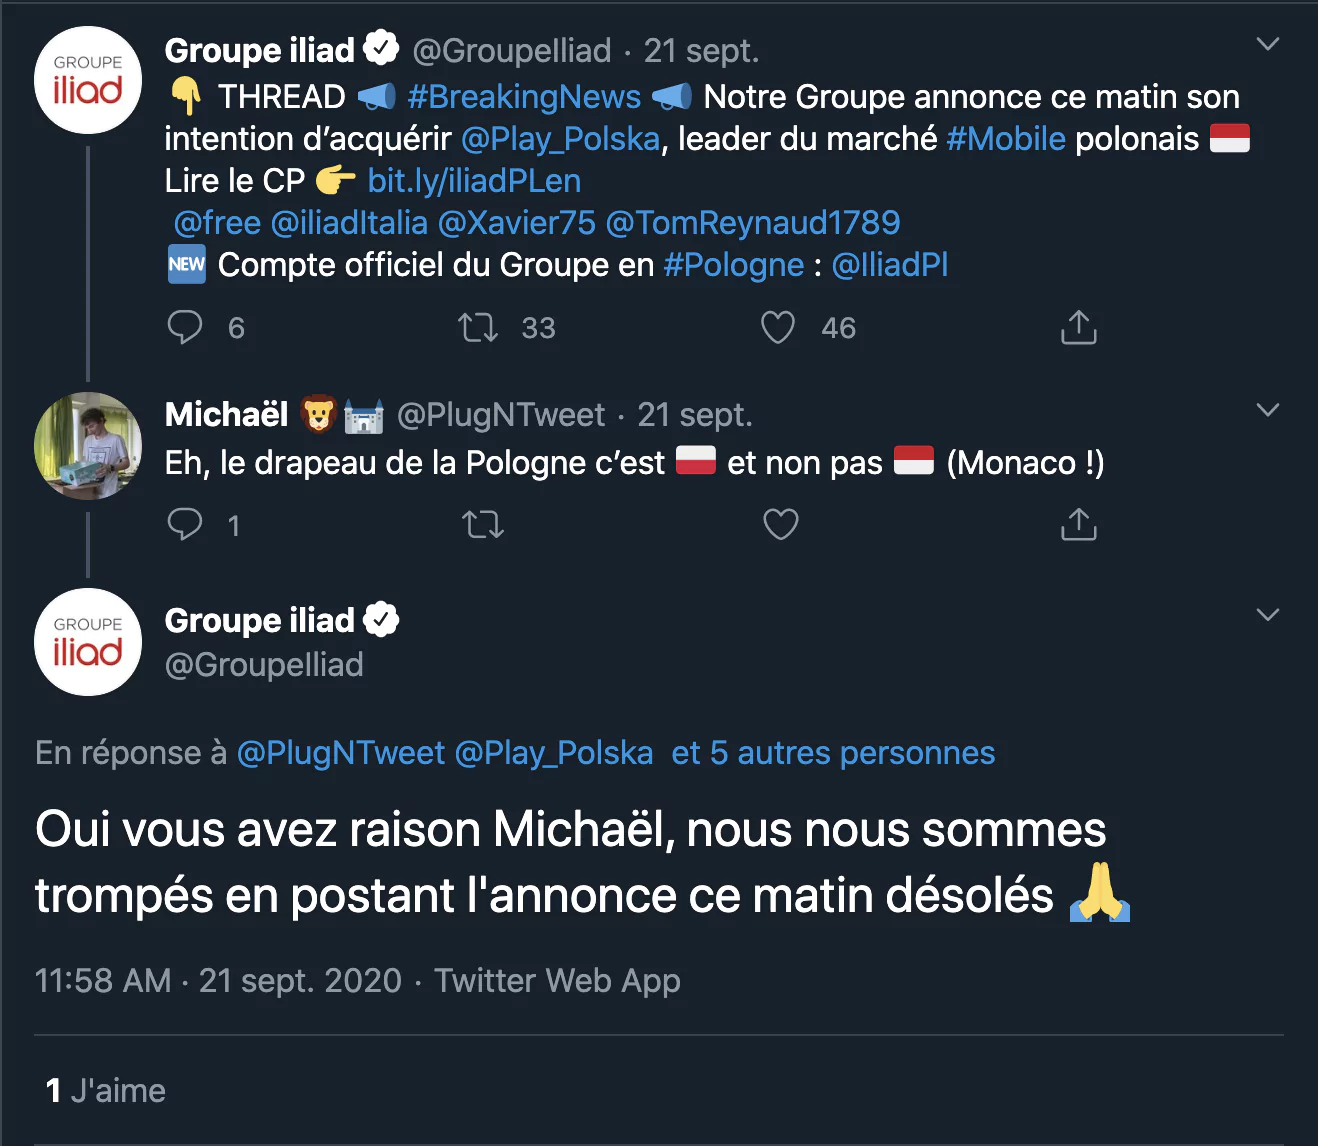Click the @Xavier75 mention
Image resolution: width=1318 pixels, height=1146 pixels.
coord(516,223)
